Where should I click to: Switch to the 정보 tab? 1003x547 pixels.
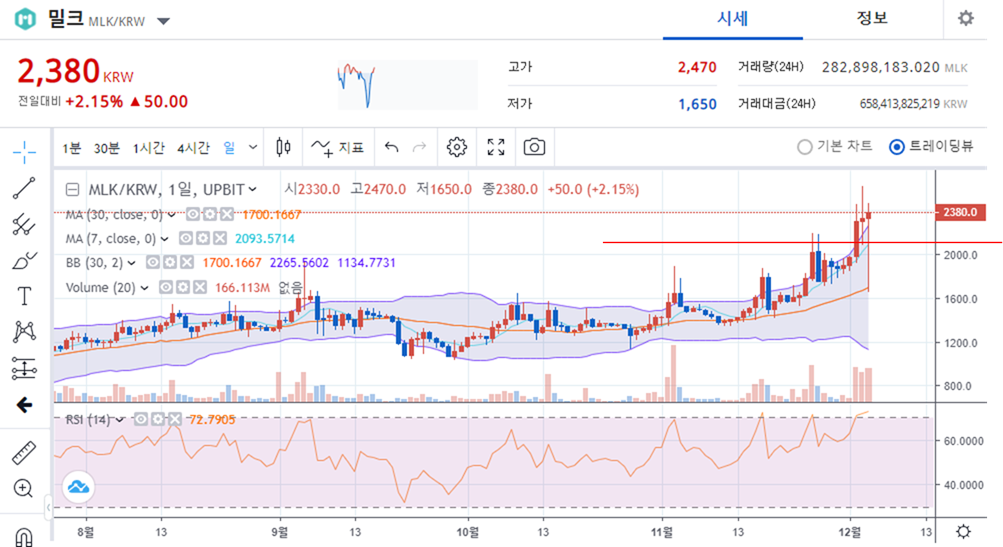(x=872, y=19)
